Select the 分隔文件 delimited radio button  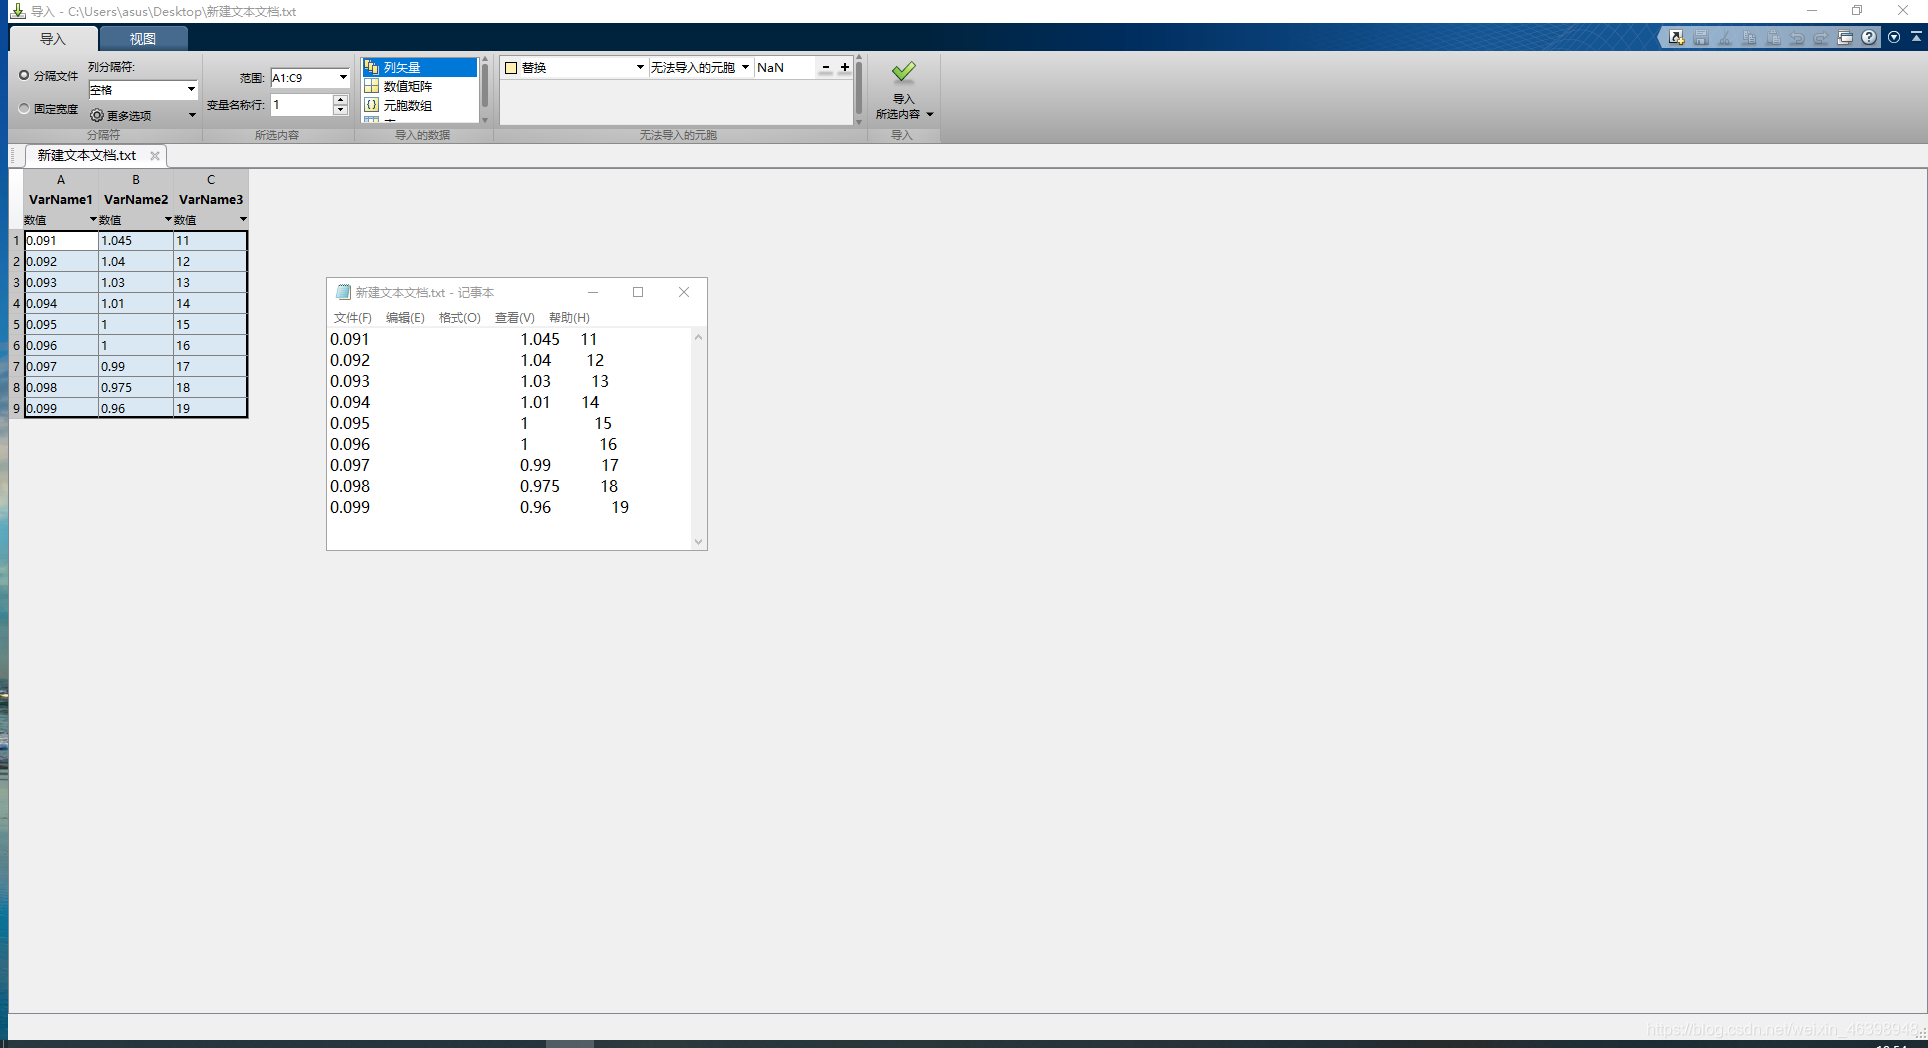pos(24,75)
